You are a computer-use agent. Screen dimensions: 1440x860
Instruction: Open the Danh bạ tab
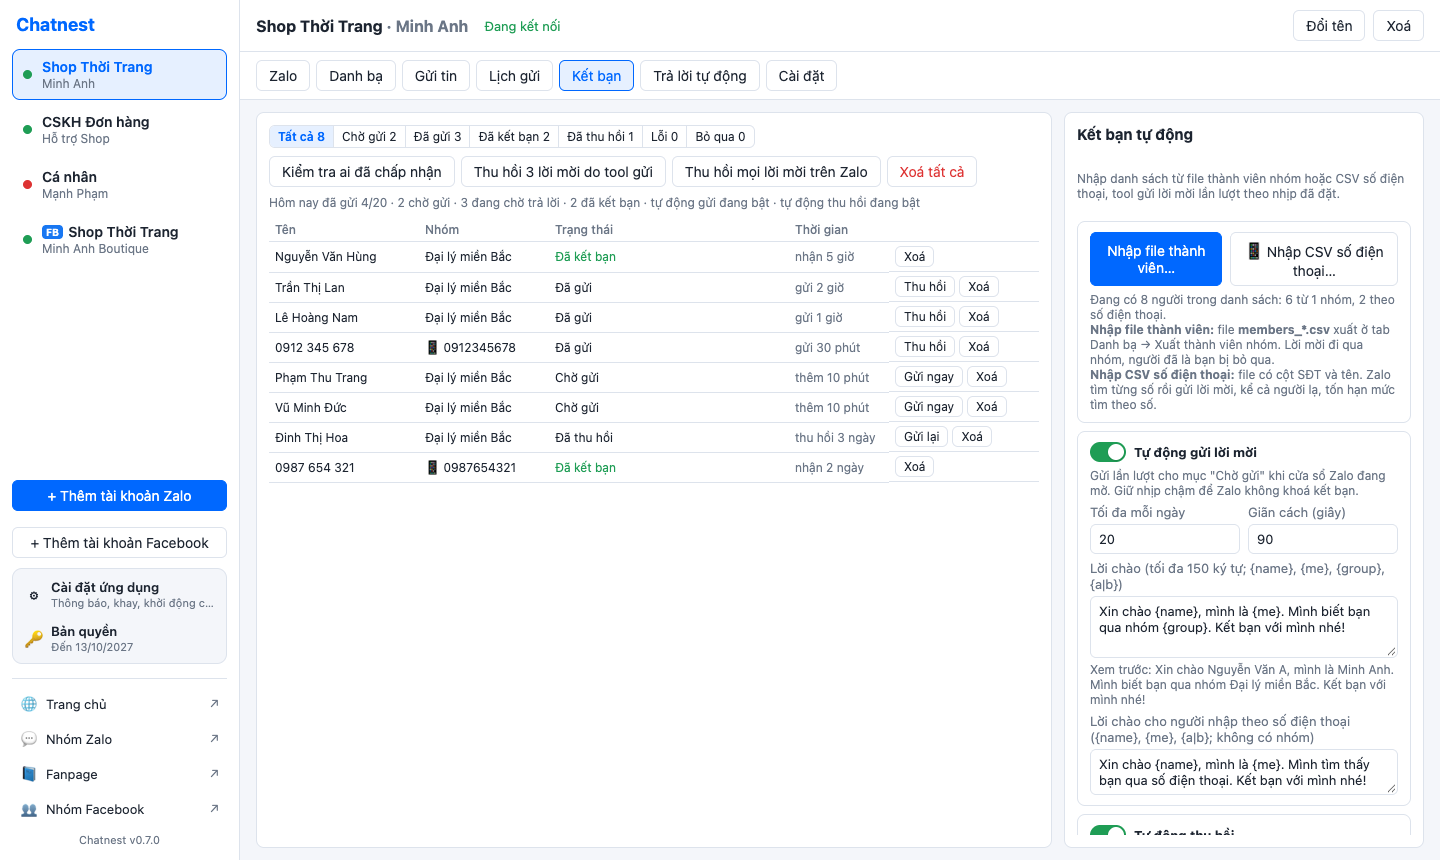pyautogui.click(x=356, y=76)
